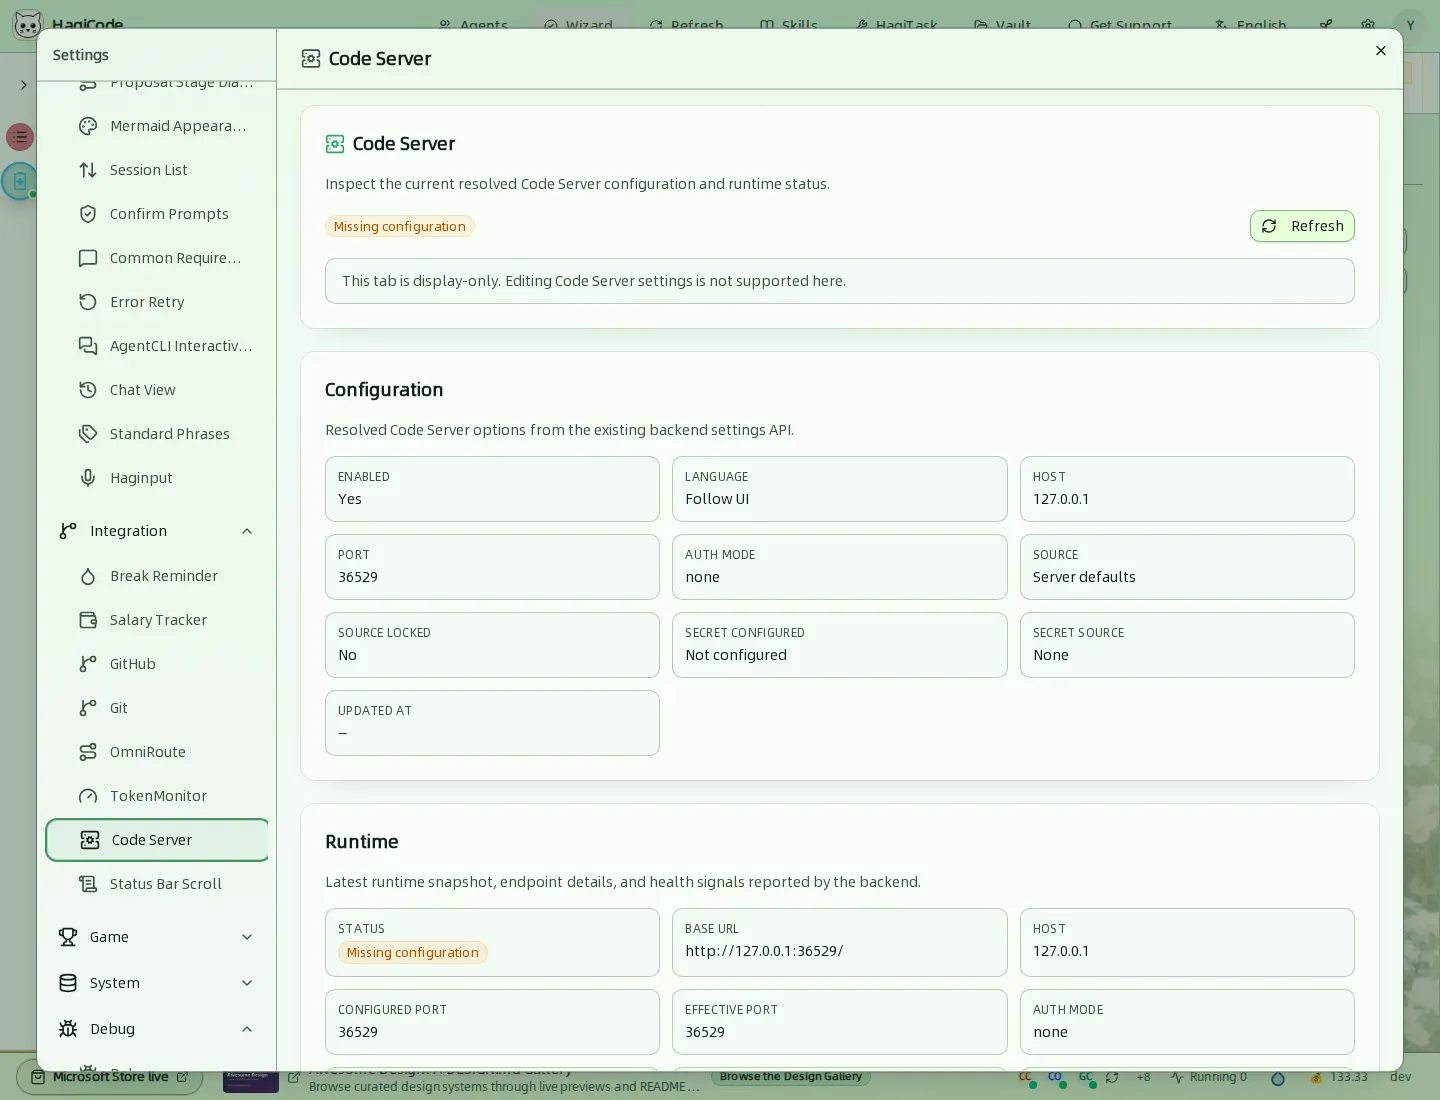Image resolution: width=1440 pixels, height=1100 pixels.
Task: Click the display-only notice text
Action: (594, 281)
